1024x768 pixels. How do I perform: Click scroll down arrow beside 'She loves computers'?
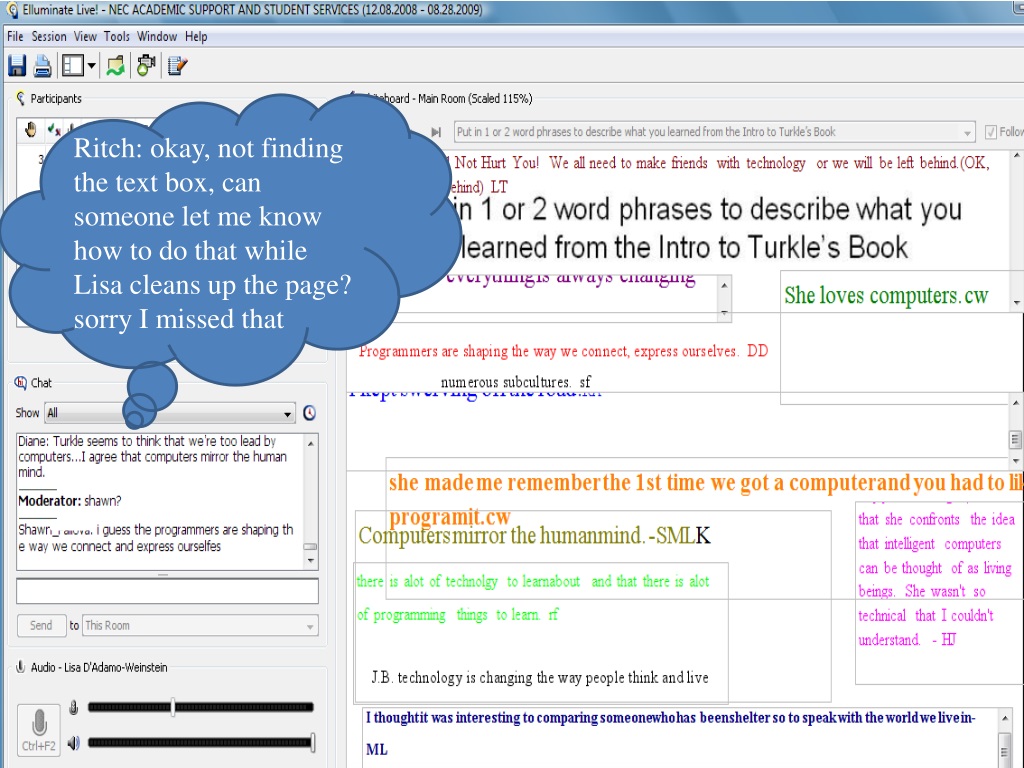point(1016,302)
